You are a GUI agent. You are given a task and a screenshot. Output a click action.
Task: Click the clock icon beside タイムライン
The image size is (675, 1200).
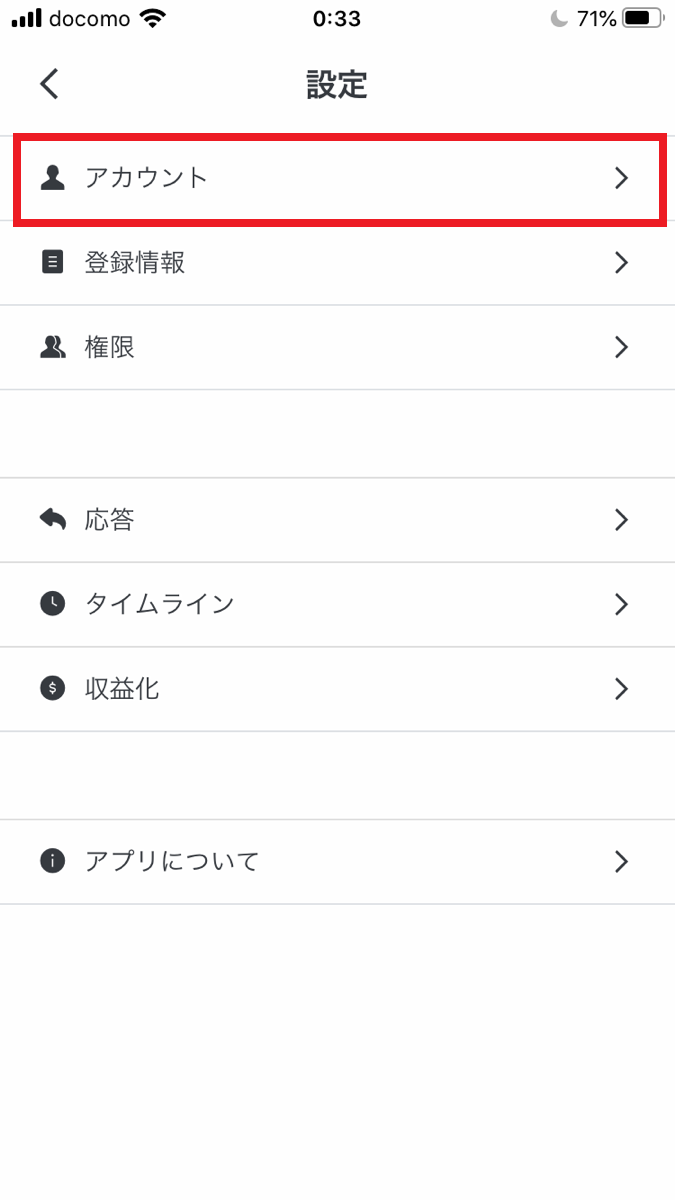pyautogui.click(x=52, y=604)
